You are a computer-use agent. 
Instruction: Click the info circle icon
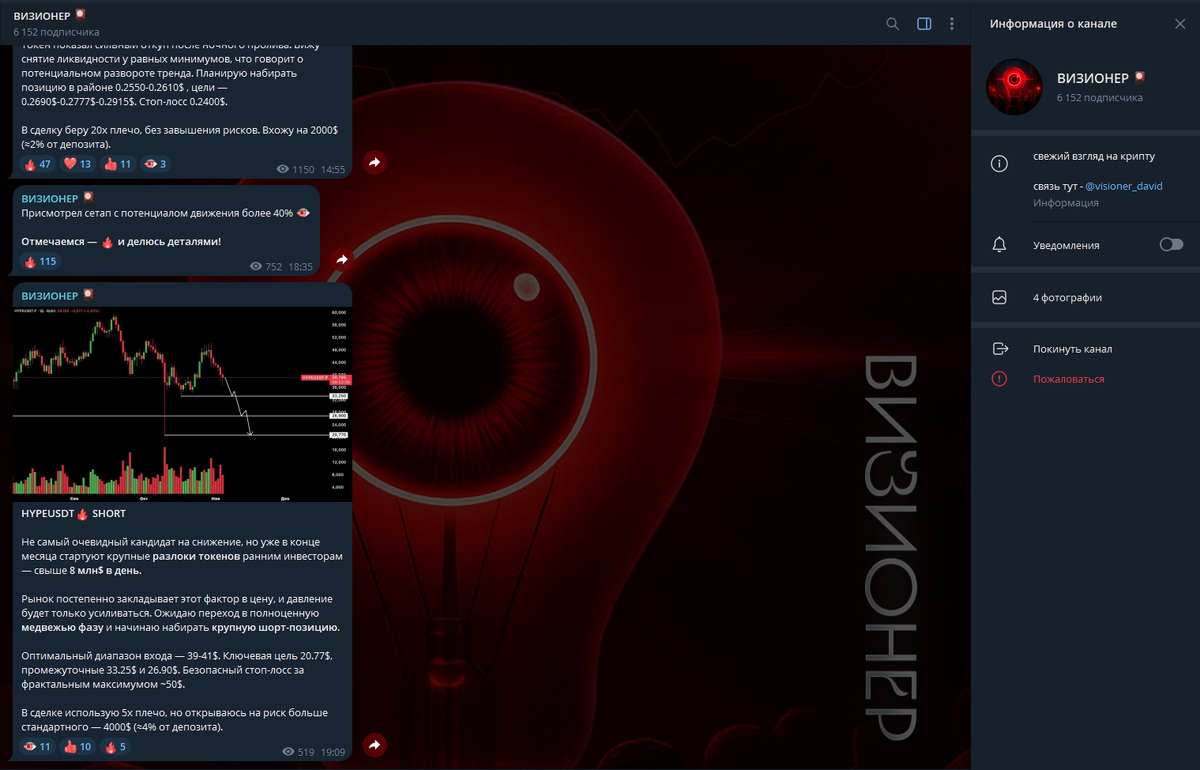[x=999, y=164]
